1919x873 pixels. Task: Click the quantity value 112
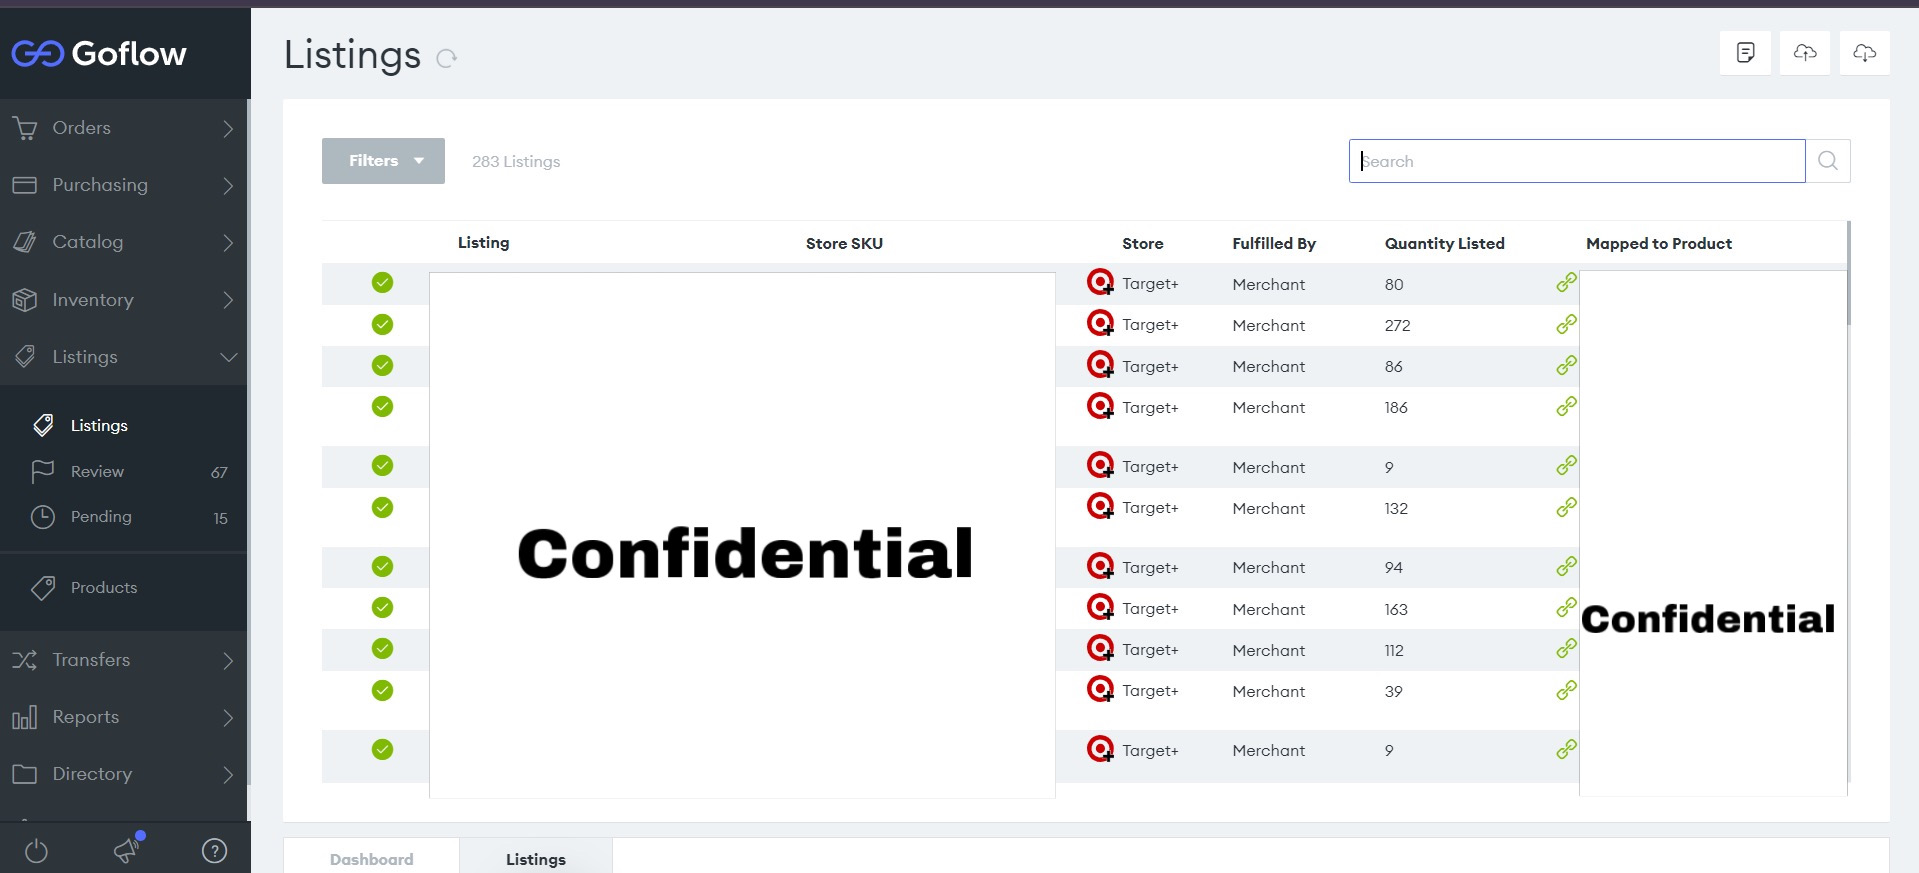tap(1394, 650)
